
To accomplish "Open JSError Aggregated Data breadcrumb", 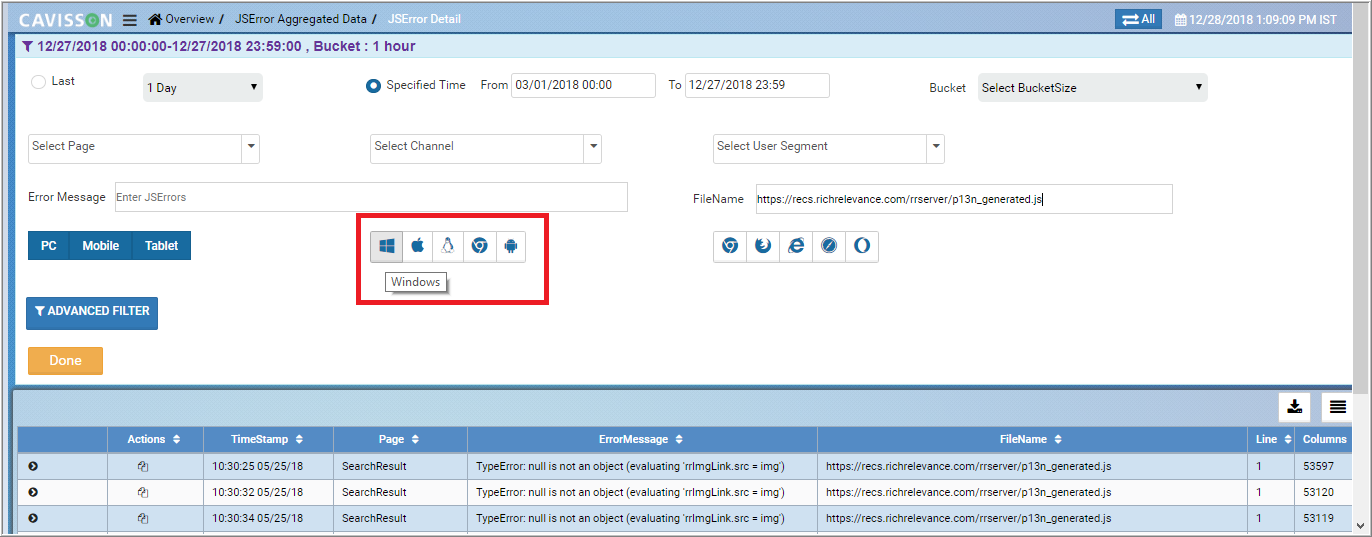I will 301,19.
